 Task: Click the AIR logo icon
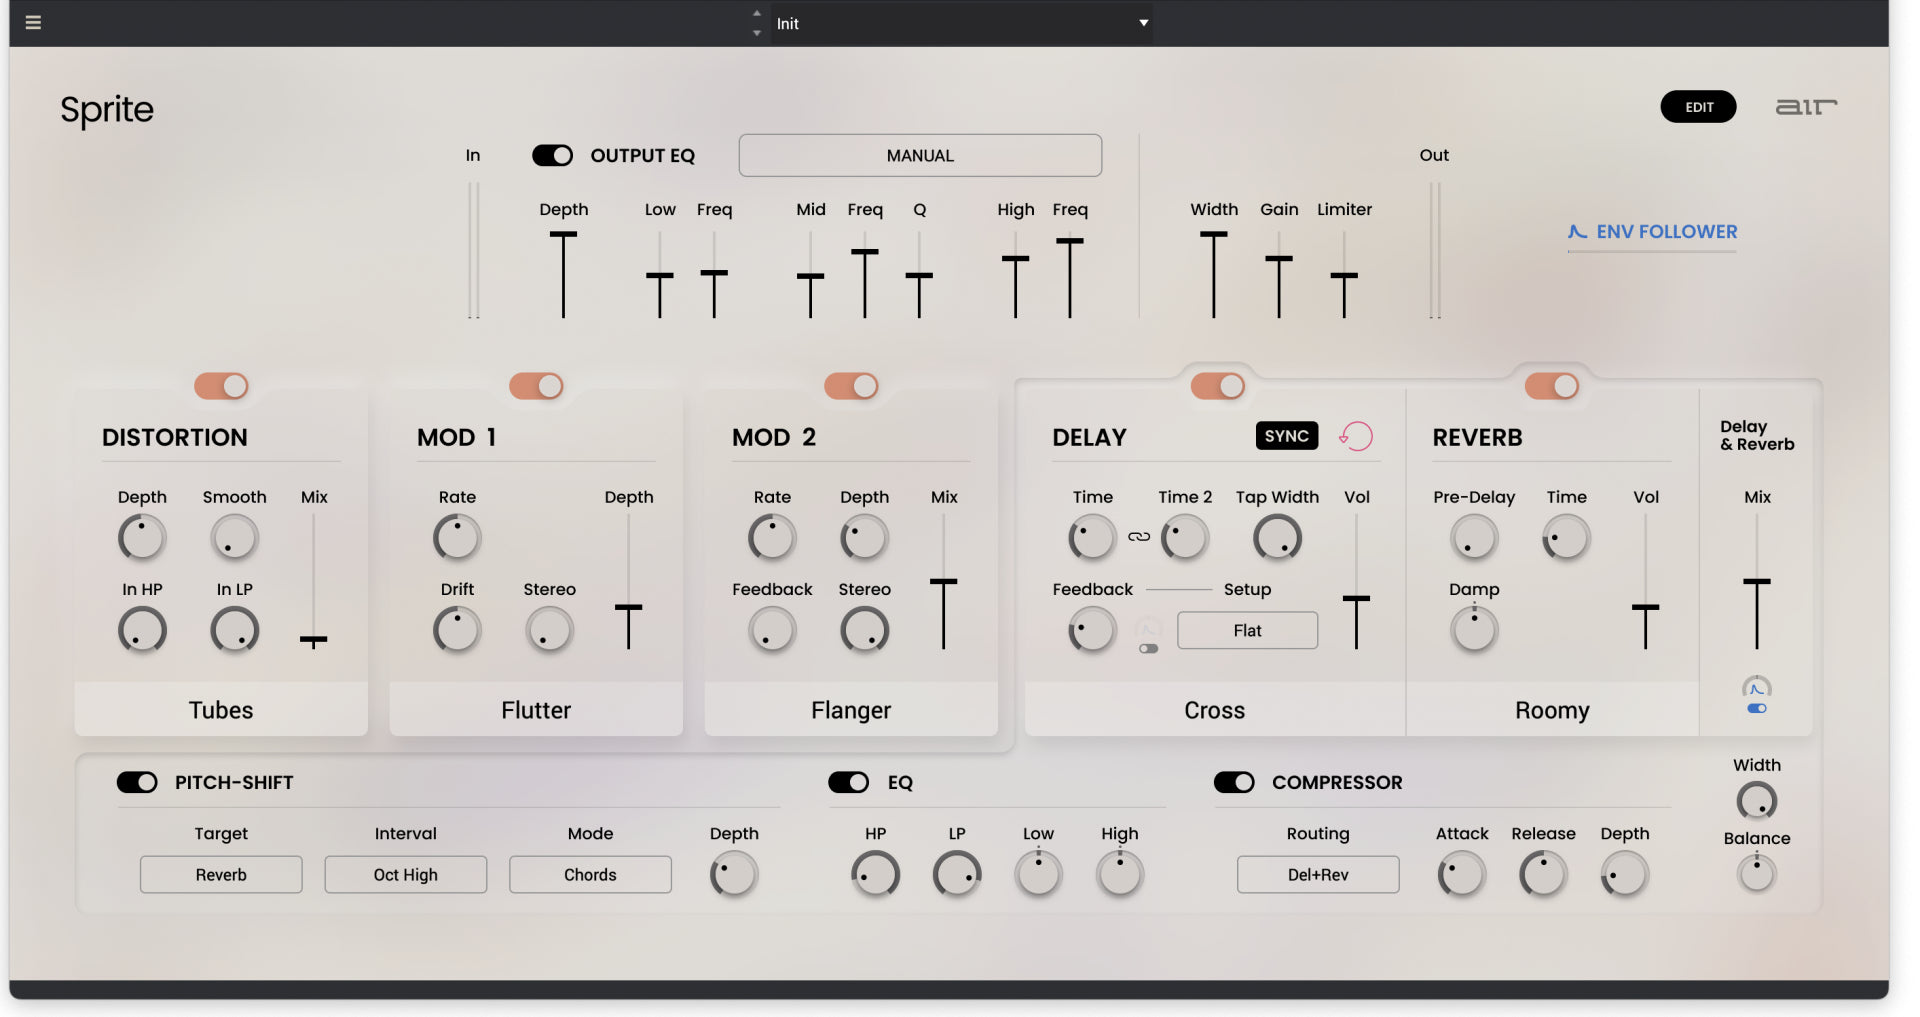(1806, 106)
